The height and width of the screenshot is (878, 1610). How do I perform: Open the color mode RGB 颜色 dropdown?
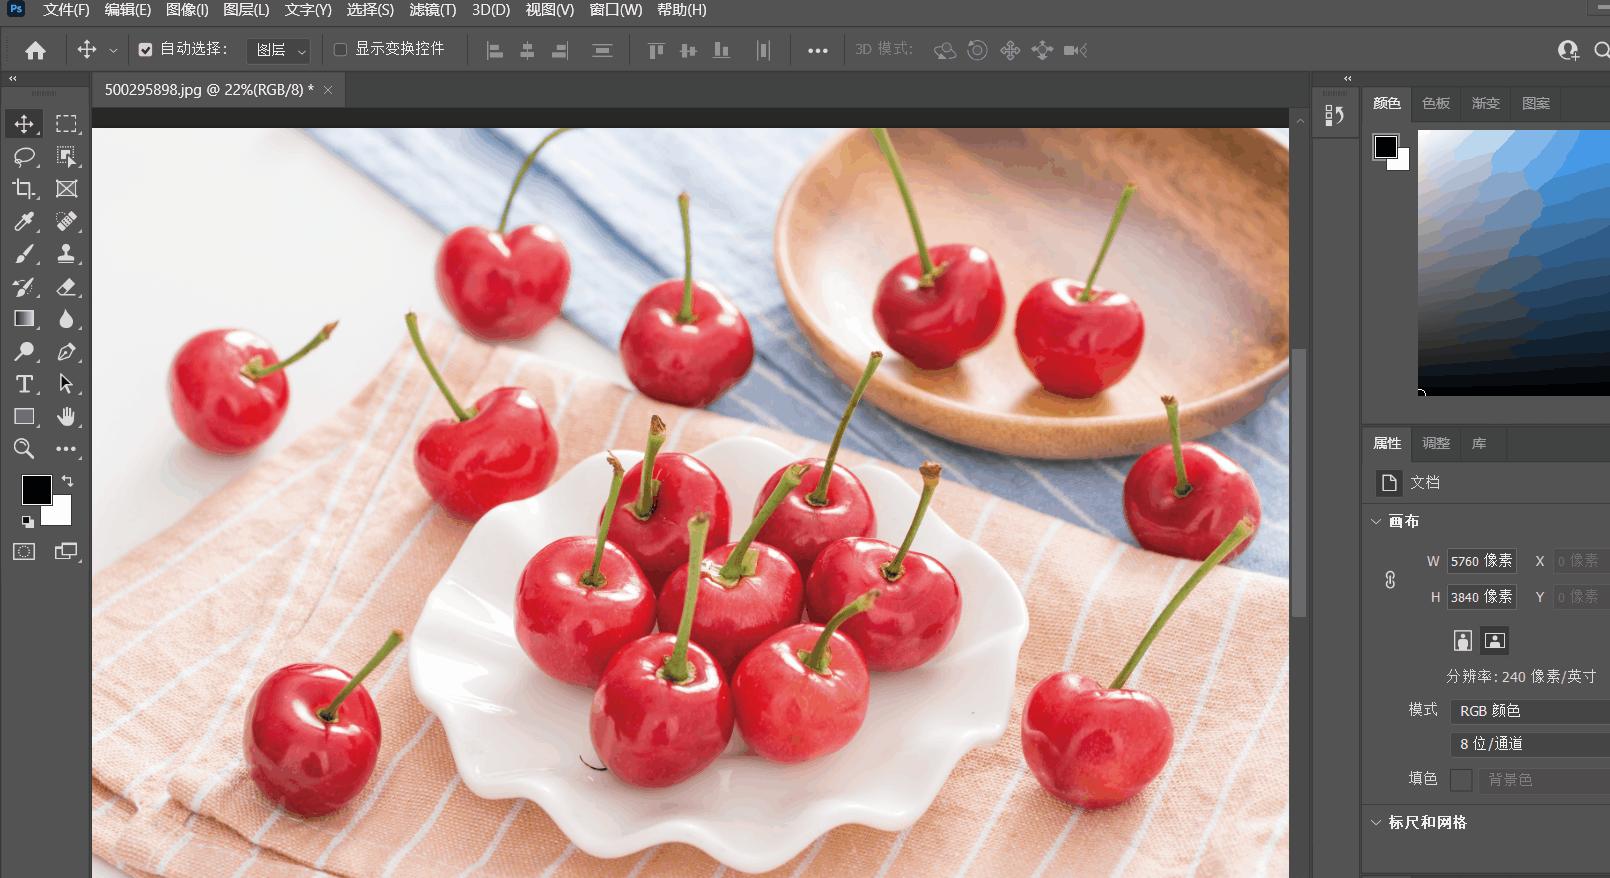[1530, 711]
